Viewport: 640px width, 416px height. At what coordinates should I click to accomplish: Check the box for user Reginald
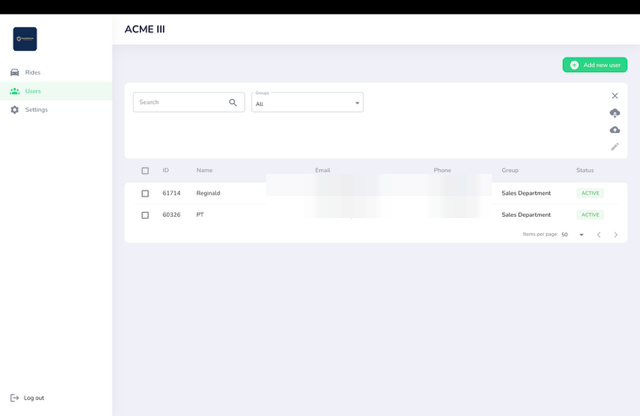145,194
